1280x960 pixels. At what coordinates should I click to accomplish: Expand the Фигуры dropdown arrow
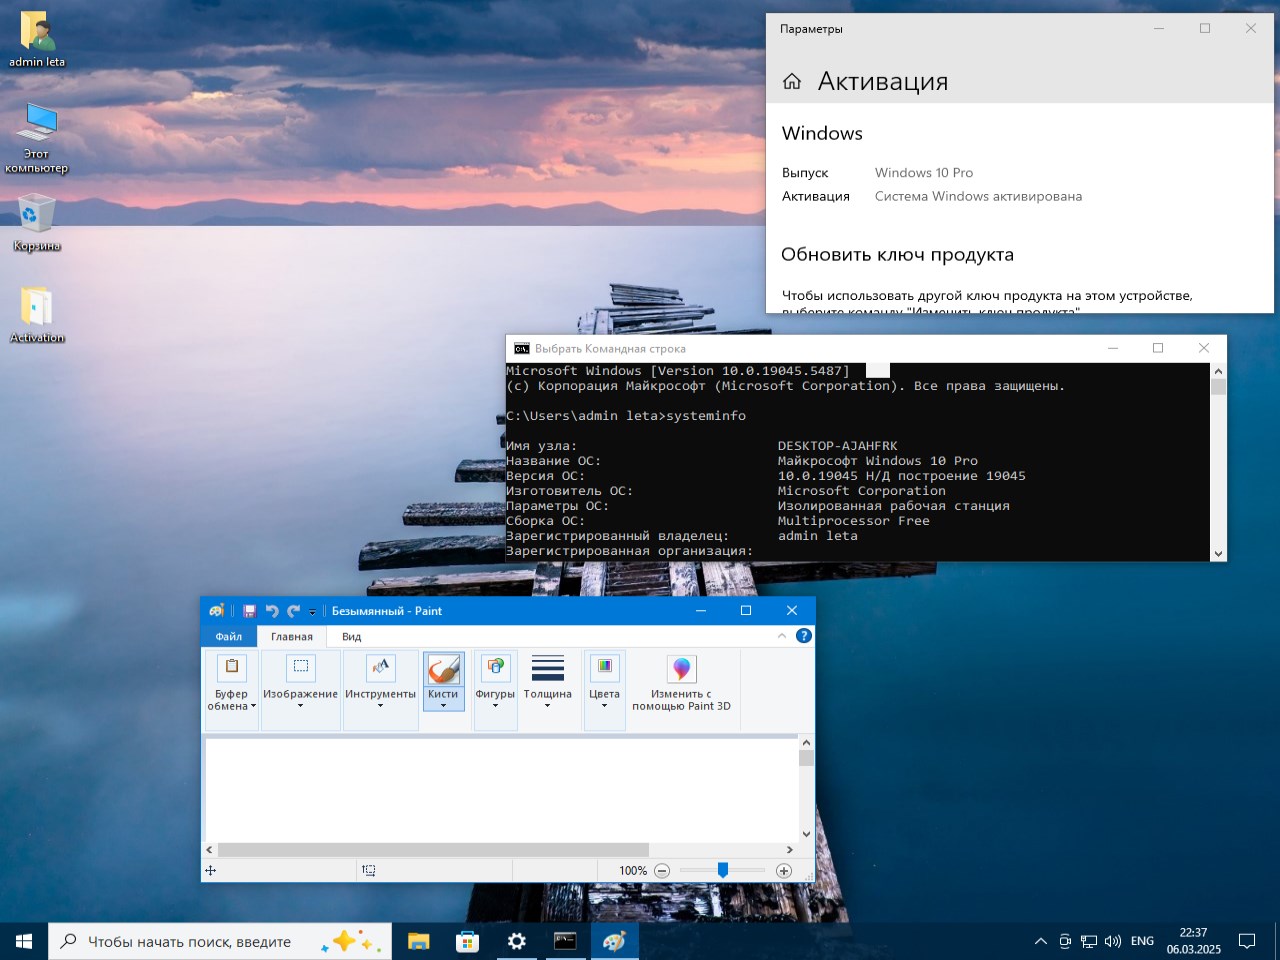[x=495, y=706]
